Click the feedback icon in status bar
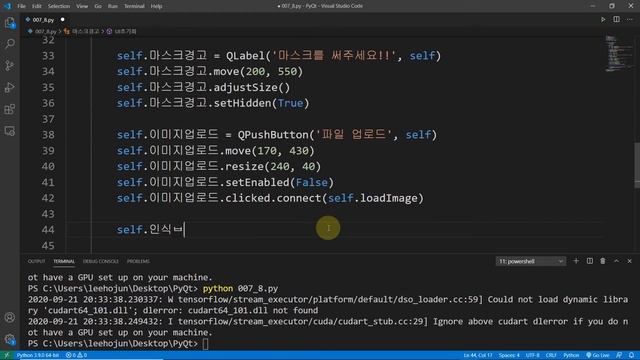Screen dimensions: 640x360 [x=619, y=355]
